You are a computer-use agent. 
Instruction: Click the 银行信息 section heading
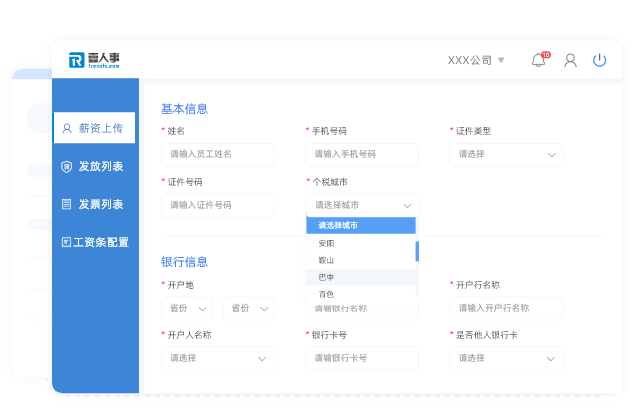point(184,262)
